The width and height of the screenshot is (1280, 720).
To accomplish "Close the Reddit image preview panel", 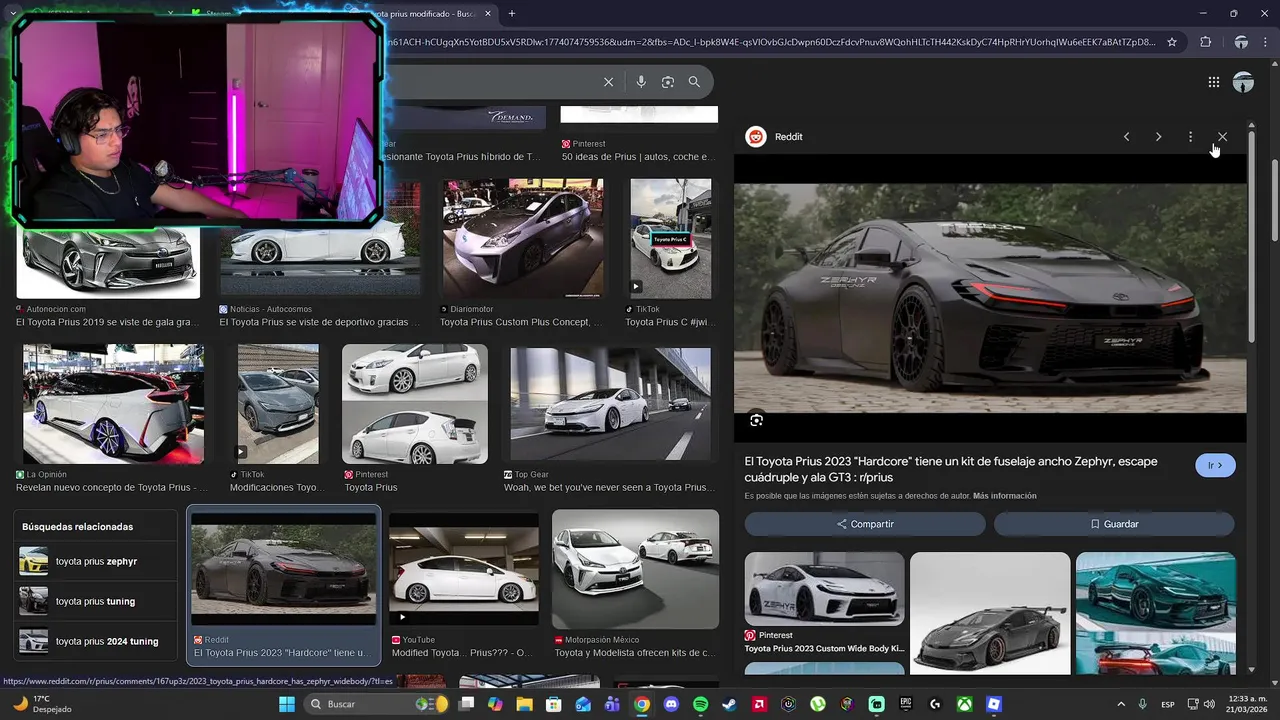I will pos(1222,137).
